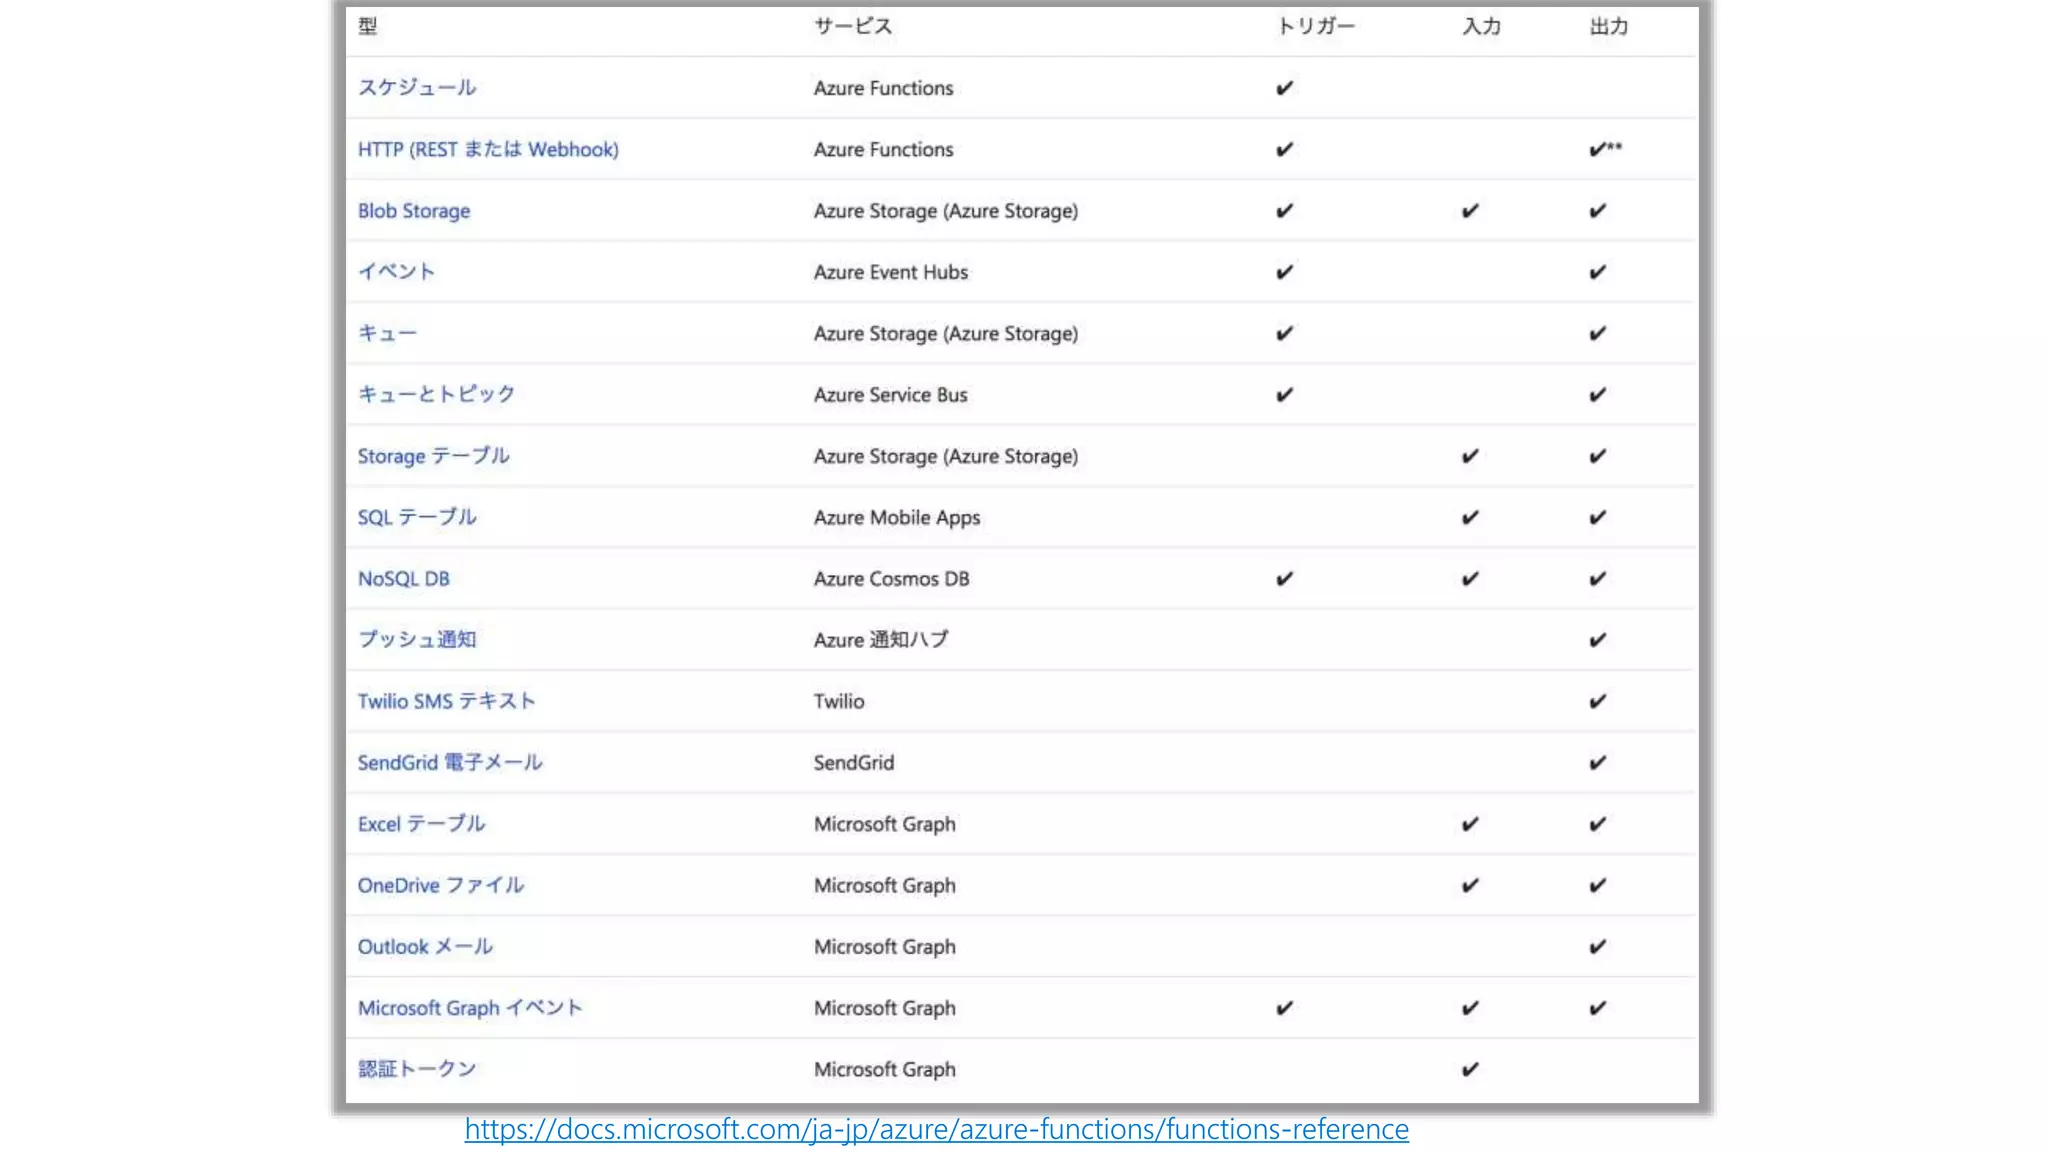Select Microsoft Graph in the Excel テーブル row
2048x1152 pixels.
tap(885, 825)
